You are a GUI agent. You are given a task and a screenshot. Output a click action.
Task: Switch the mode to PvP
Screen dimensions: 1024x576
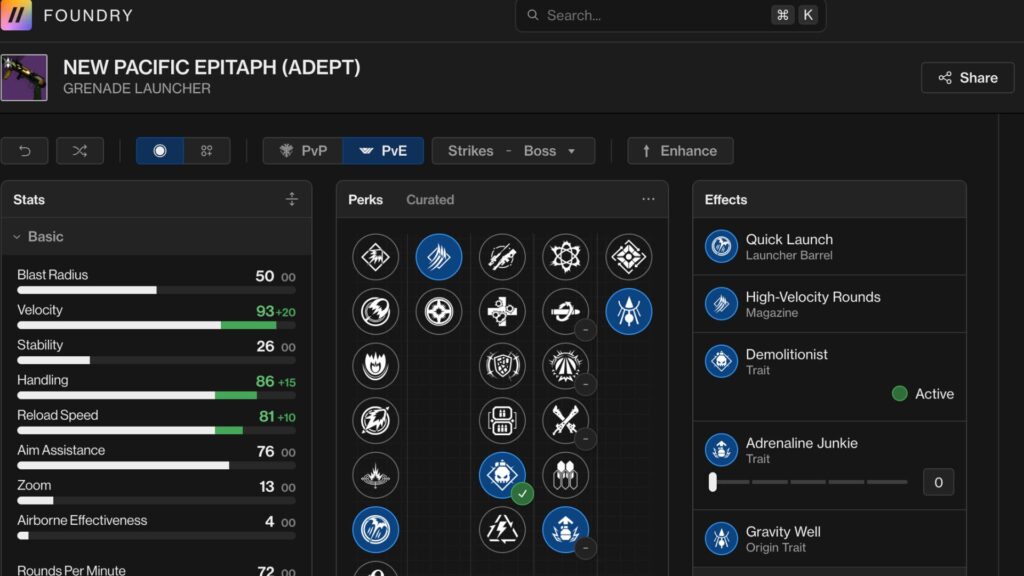tap(303, 151)
